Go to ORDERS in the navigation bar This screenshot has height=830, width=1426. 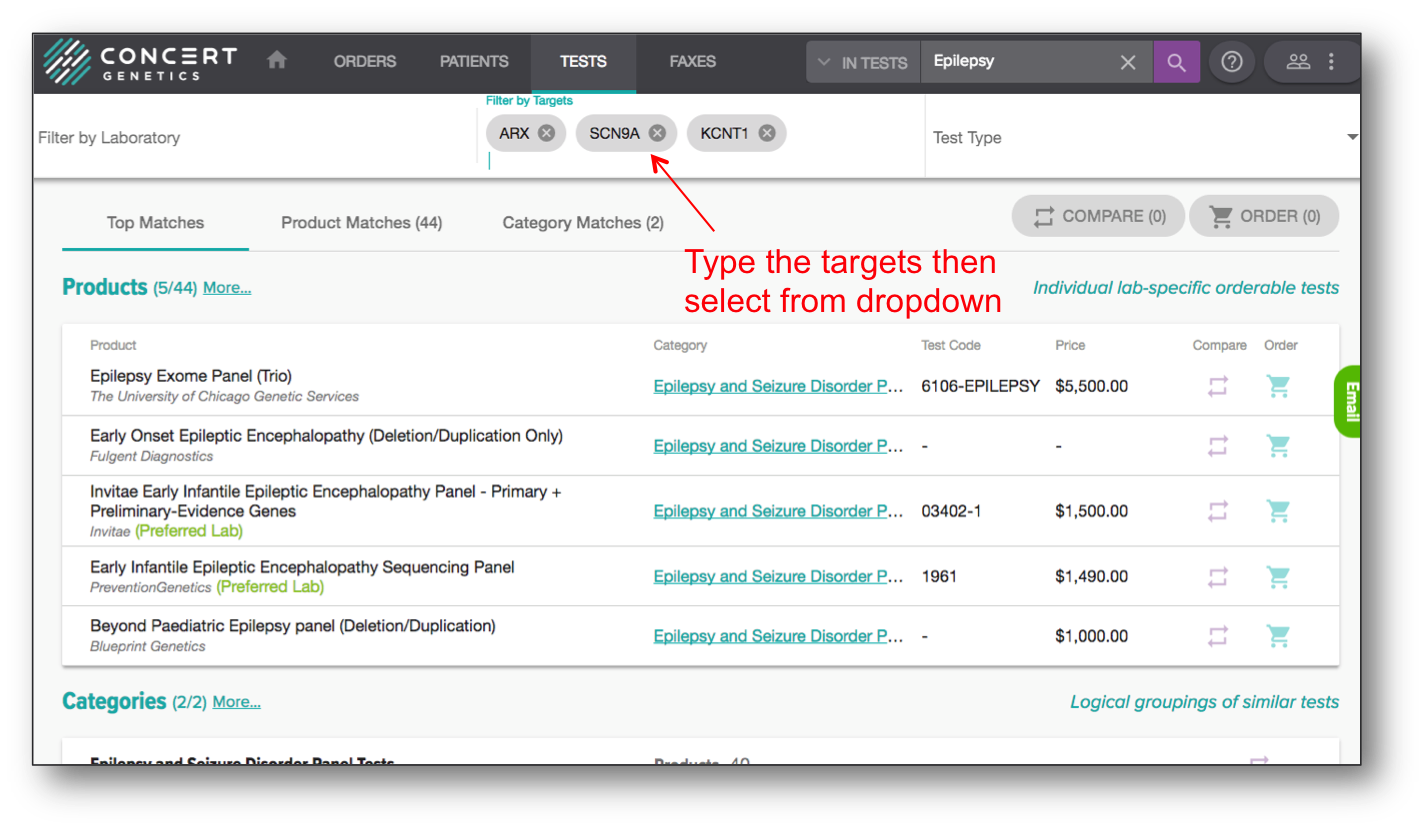click(x=365, y=61)
